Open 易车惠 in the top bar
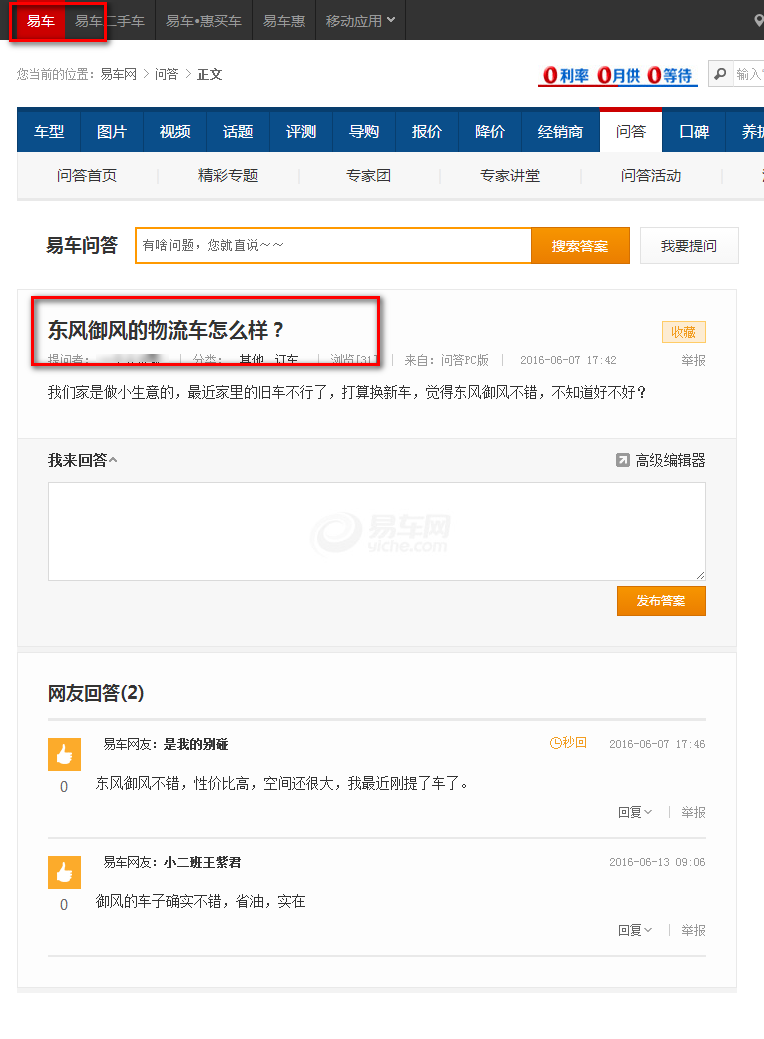Screen dimensions: 764x1039 (284, 21)
